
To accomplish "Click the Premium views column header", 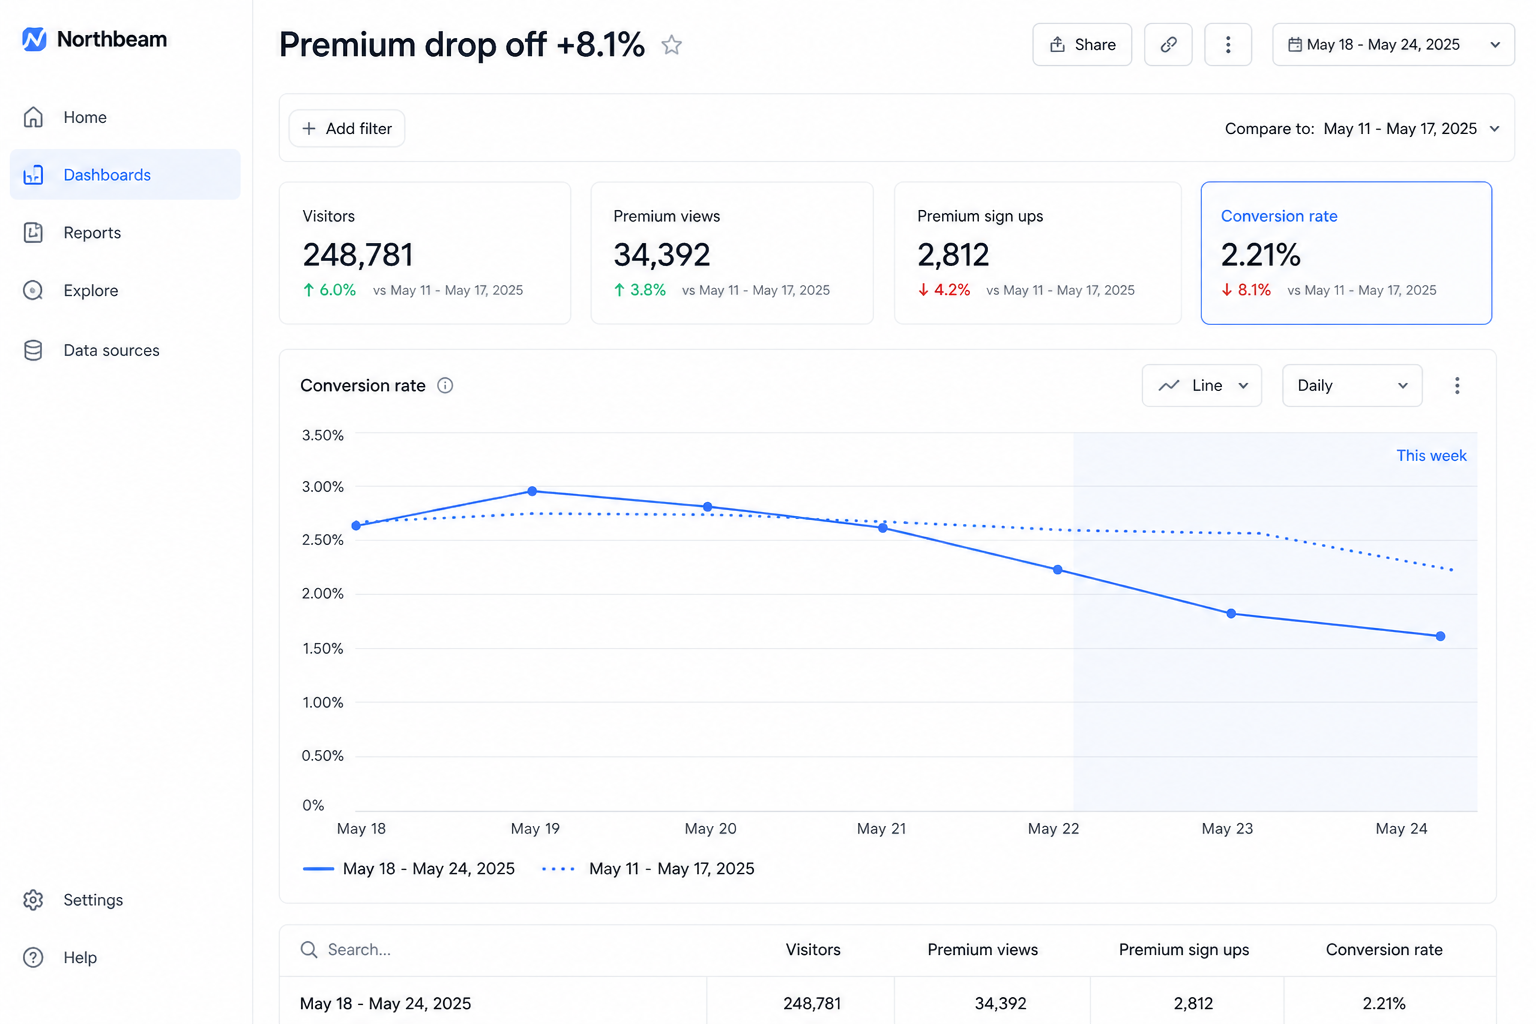I will tap(983, 950).
